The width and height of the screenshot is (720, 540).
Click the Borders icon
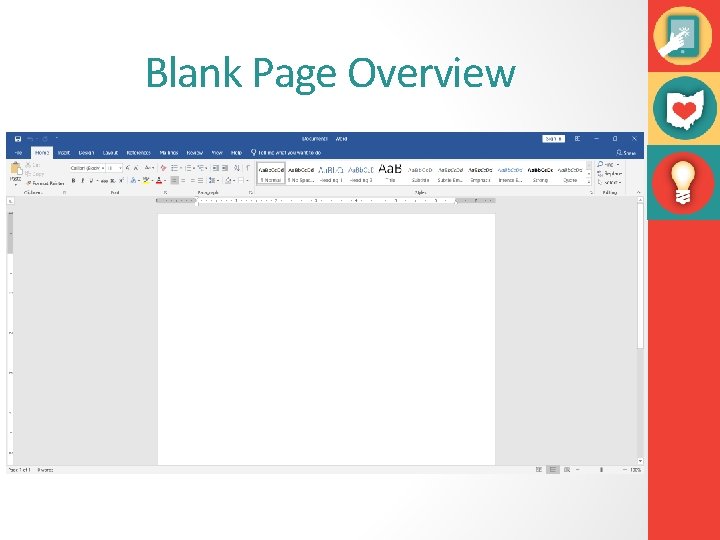(x=242, y=180)
